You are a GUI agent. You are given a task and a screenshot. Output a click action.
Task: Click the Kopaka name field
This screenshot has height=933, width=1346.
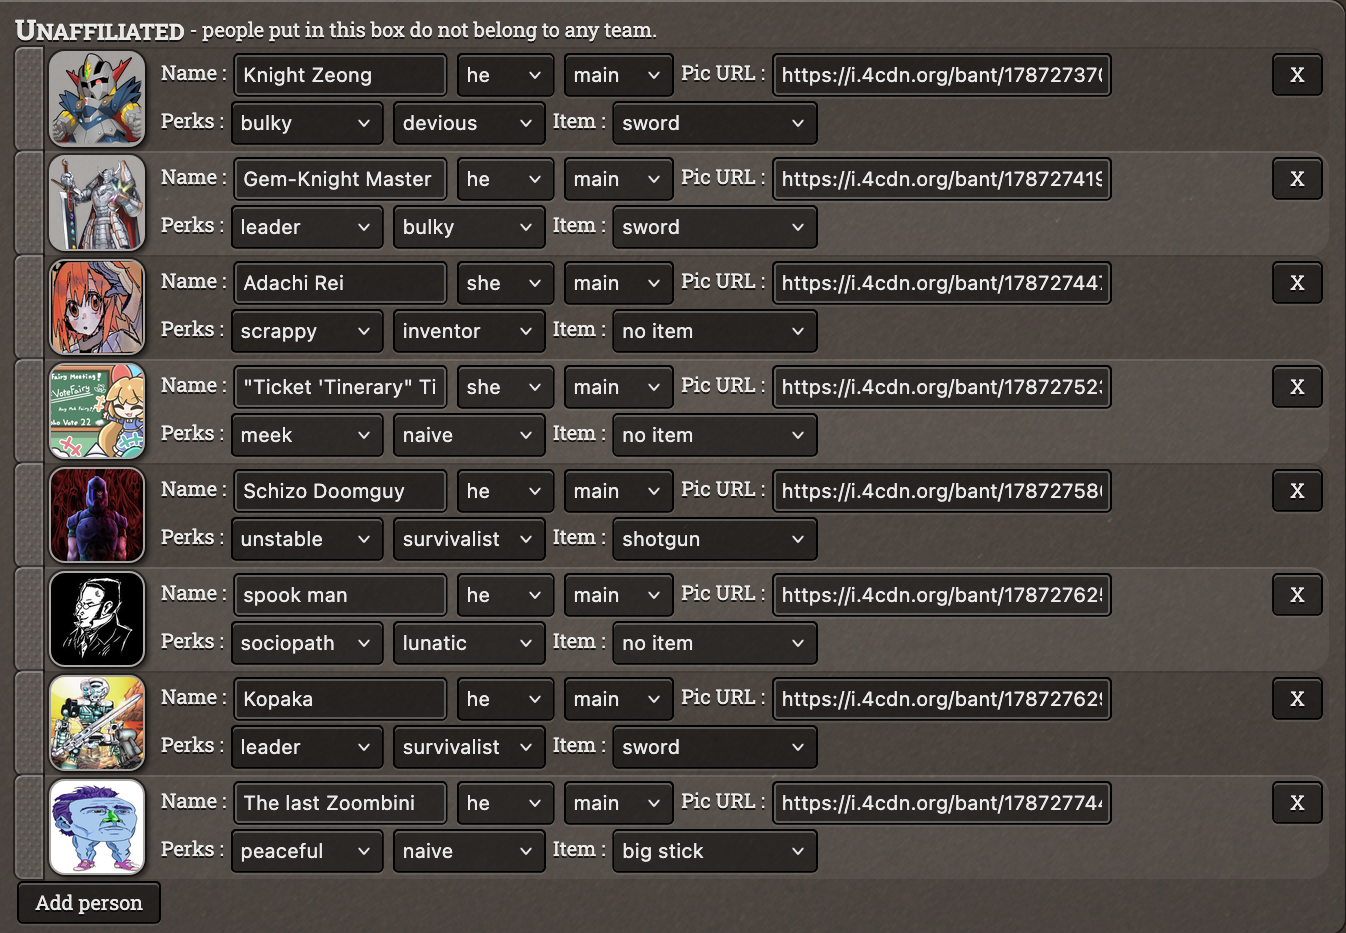pyautogui.click(x=340, y=699)
